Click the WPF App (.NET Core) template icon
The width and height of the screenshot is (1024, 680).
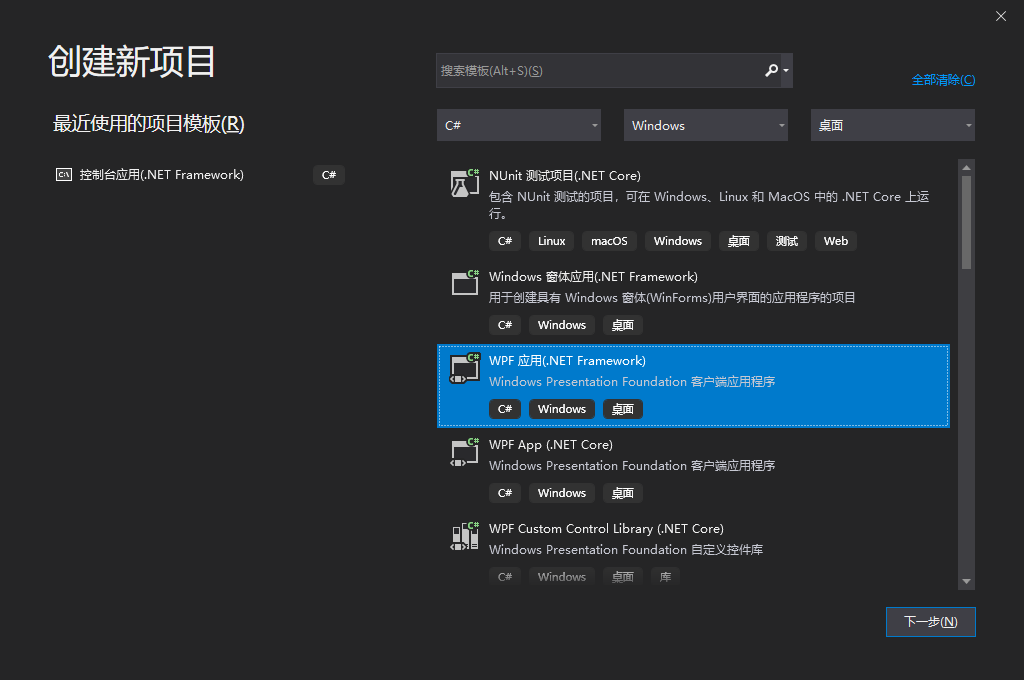464,452
